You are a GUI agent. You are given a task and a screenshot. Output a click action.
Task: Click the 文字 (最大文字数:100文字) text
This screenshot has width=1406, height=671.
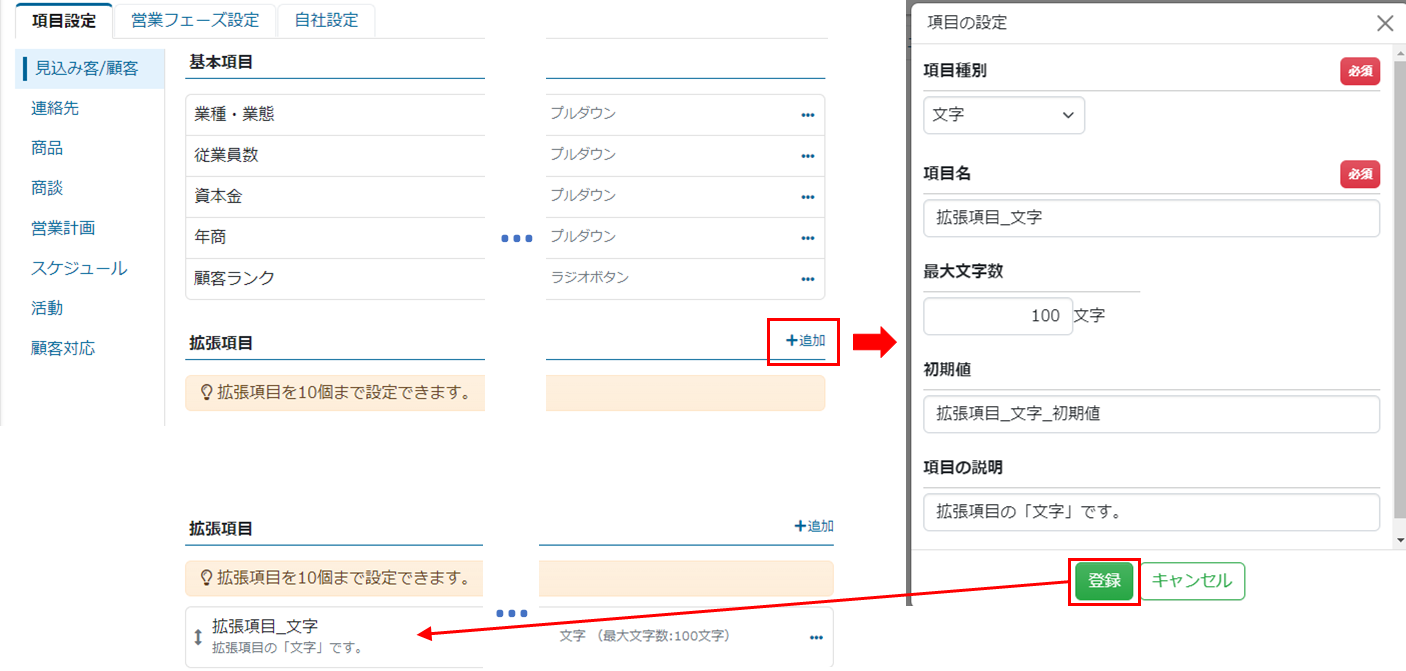coord(645,636)
